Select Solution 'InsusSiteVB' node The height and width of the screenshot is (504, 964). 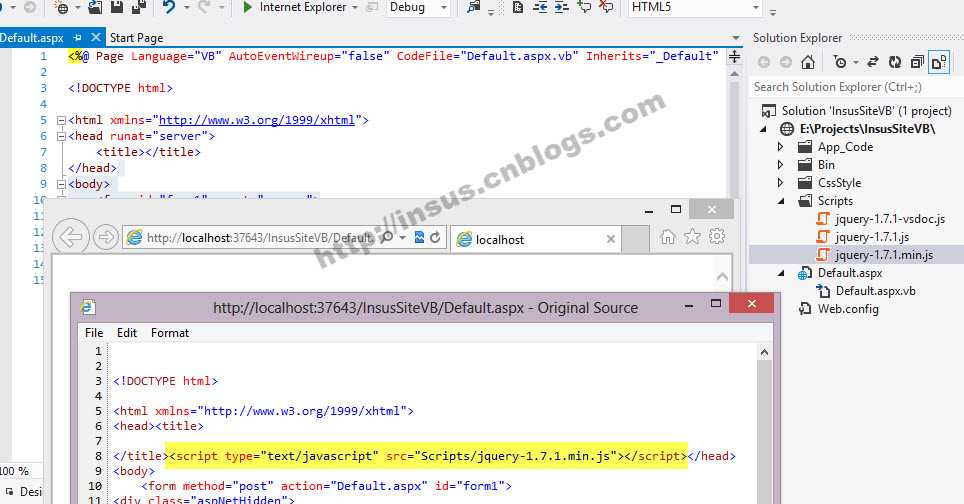(x=866, y=111)
